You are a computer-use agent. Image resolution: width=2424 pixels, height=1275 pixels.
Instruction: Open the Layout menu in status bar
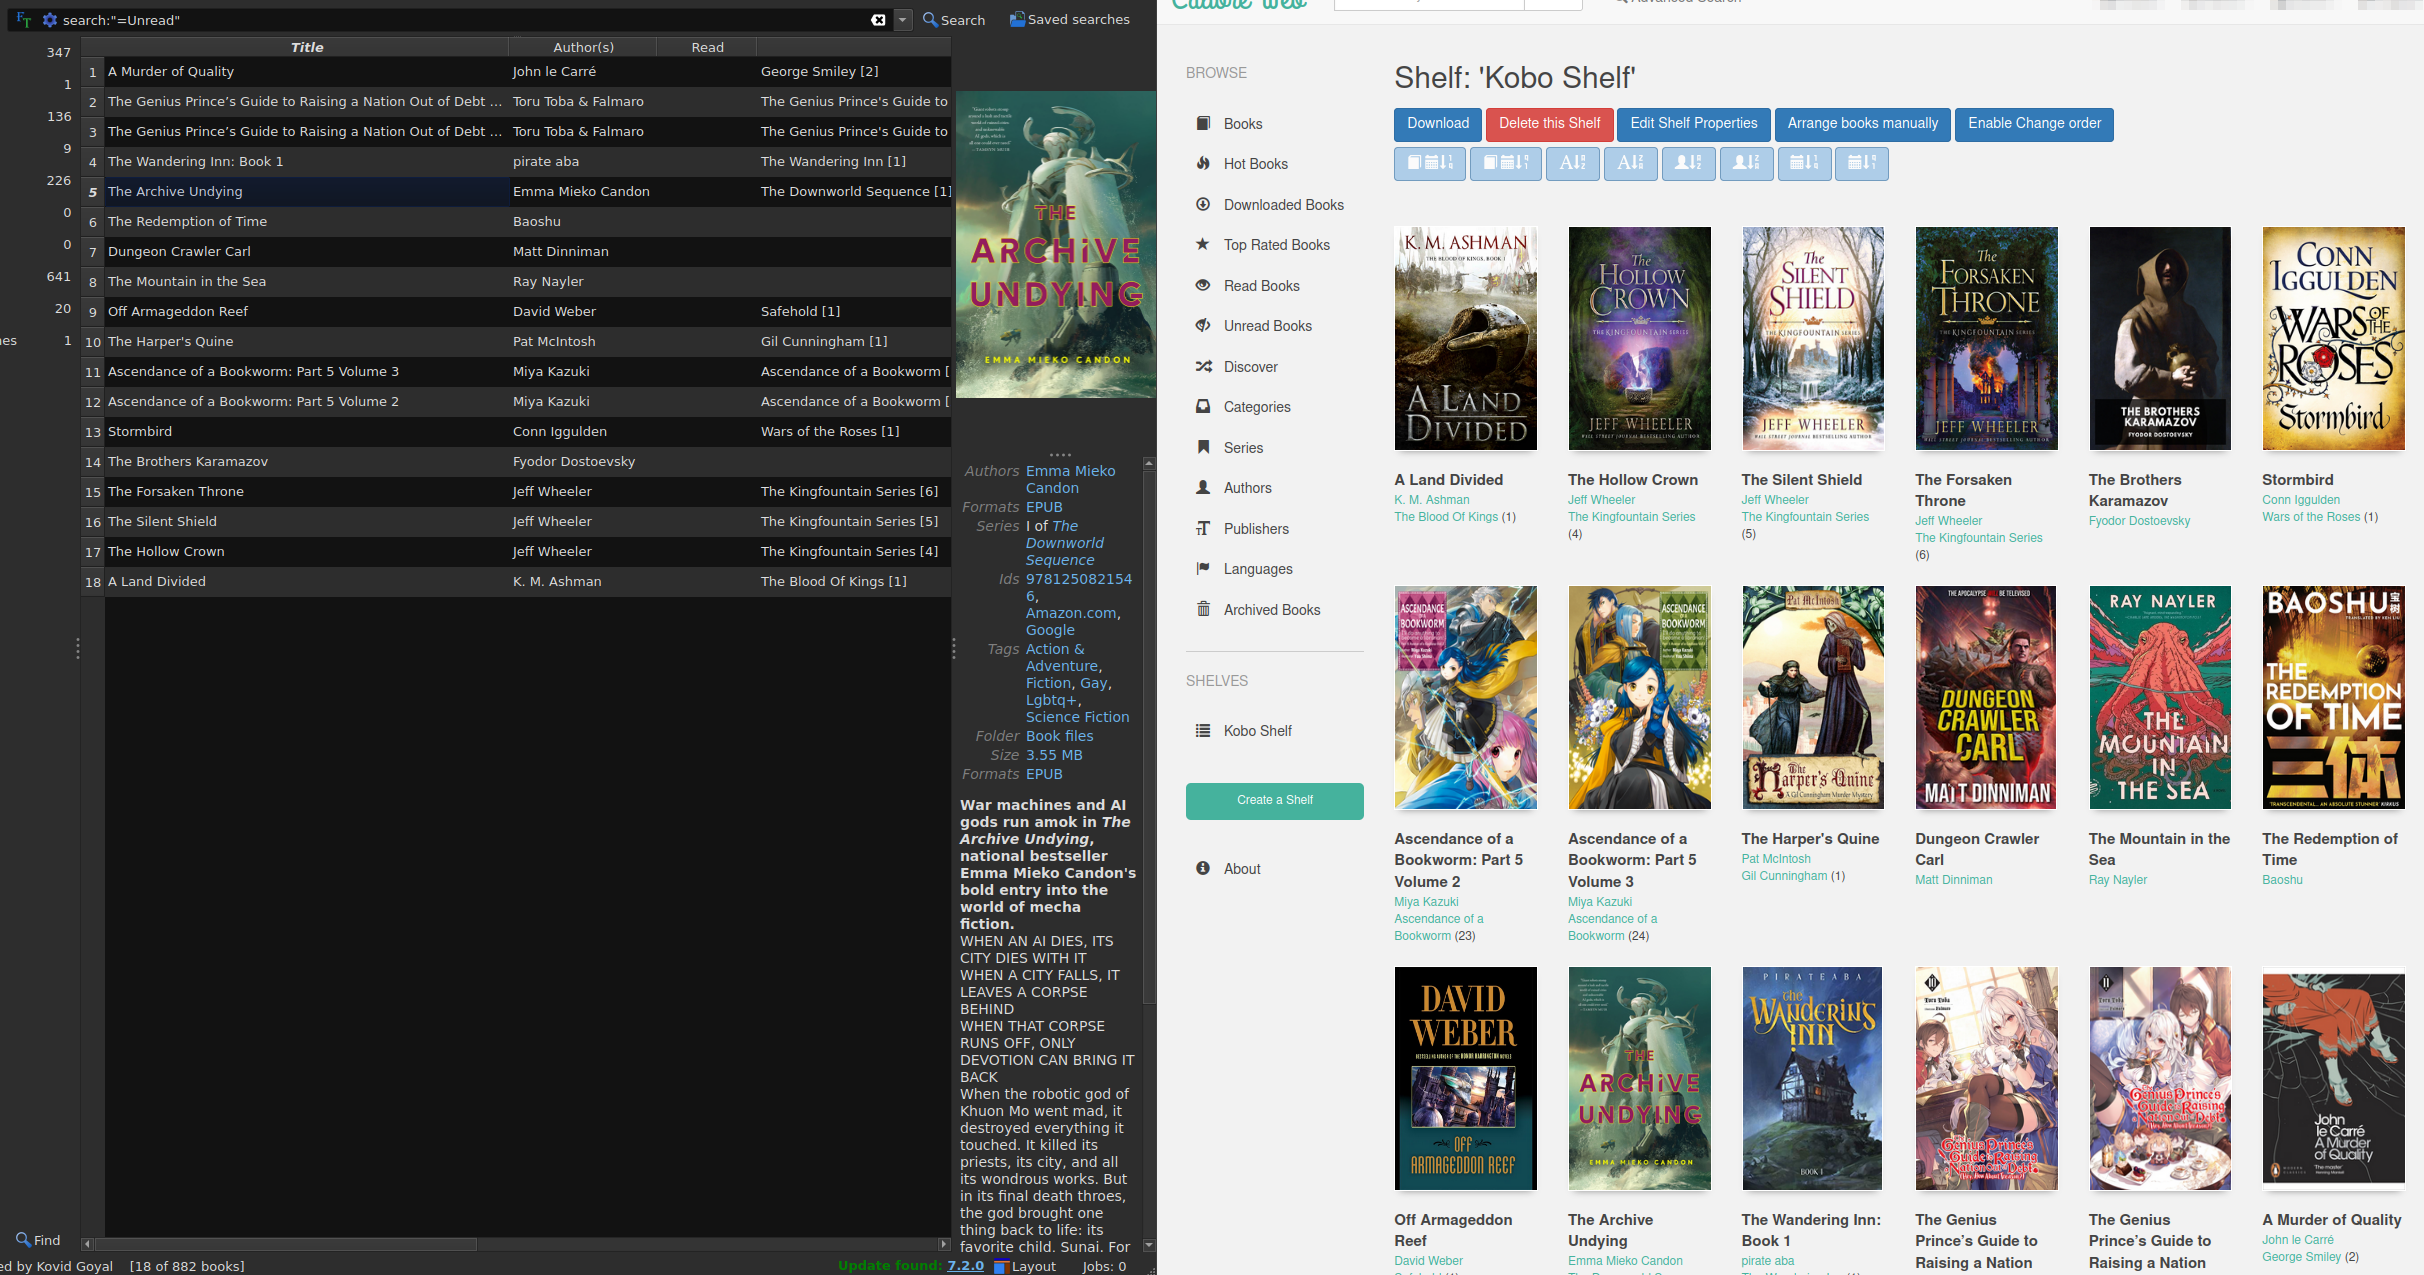[x=1026, y=1266]
